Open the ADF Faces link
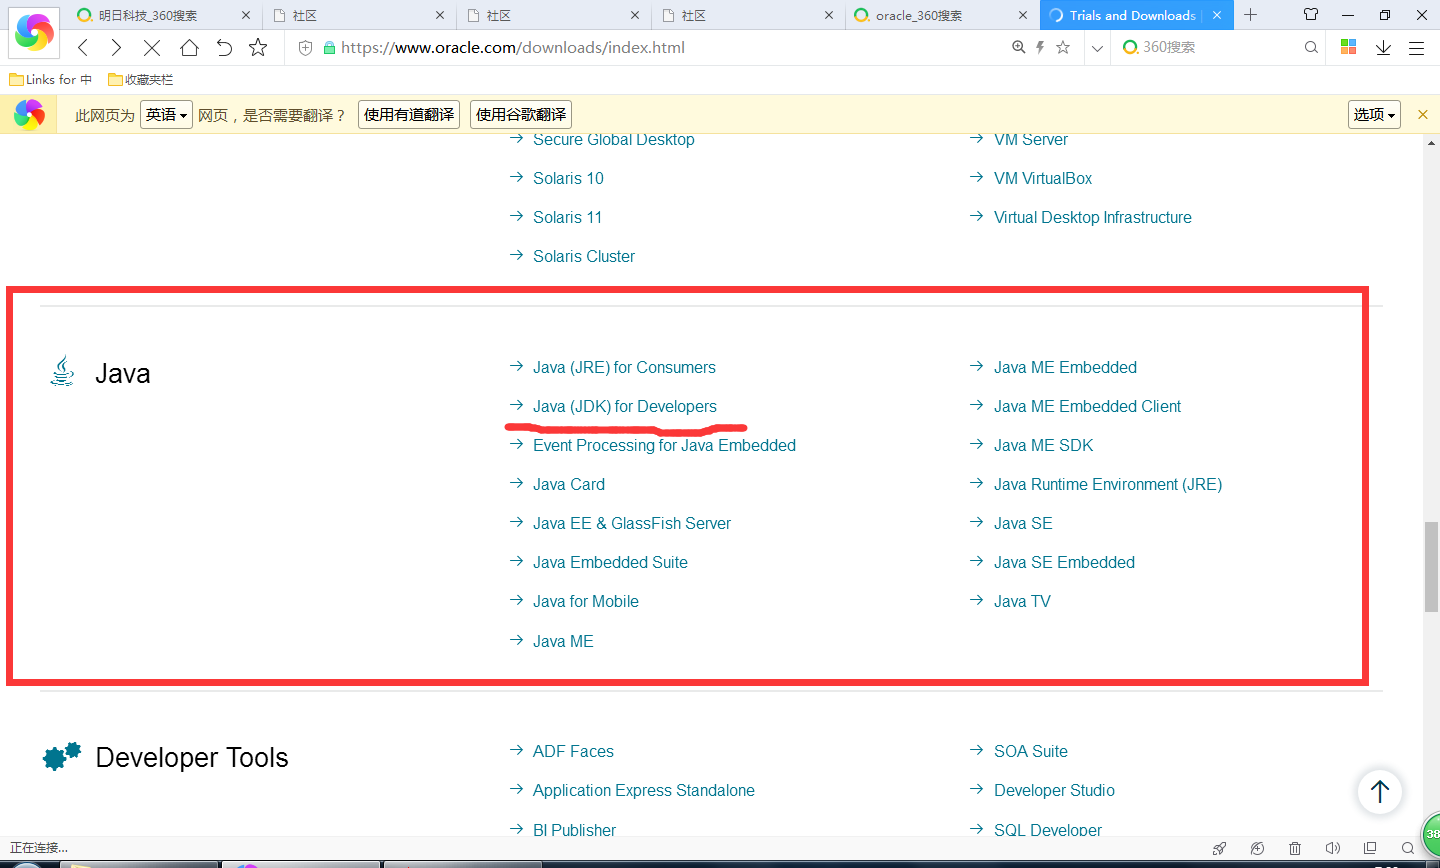This screenshot has height=868, width=1440. pyautogui.click(x=573, y=751)
